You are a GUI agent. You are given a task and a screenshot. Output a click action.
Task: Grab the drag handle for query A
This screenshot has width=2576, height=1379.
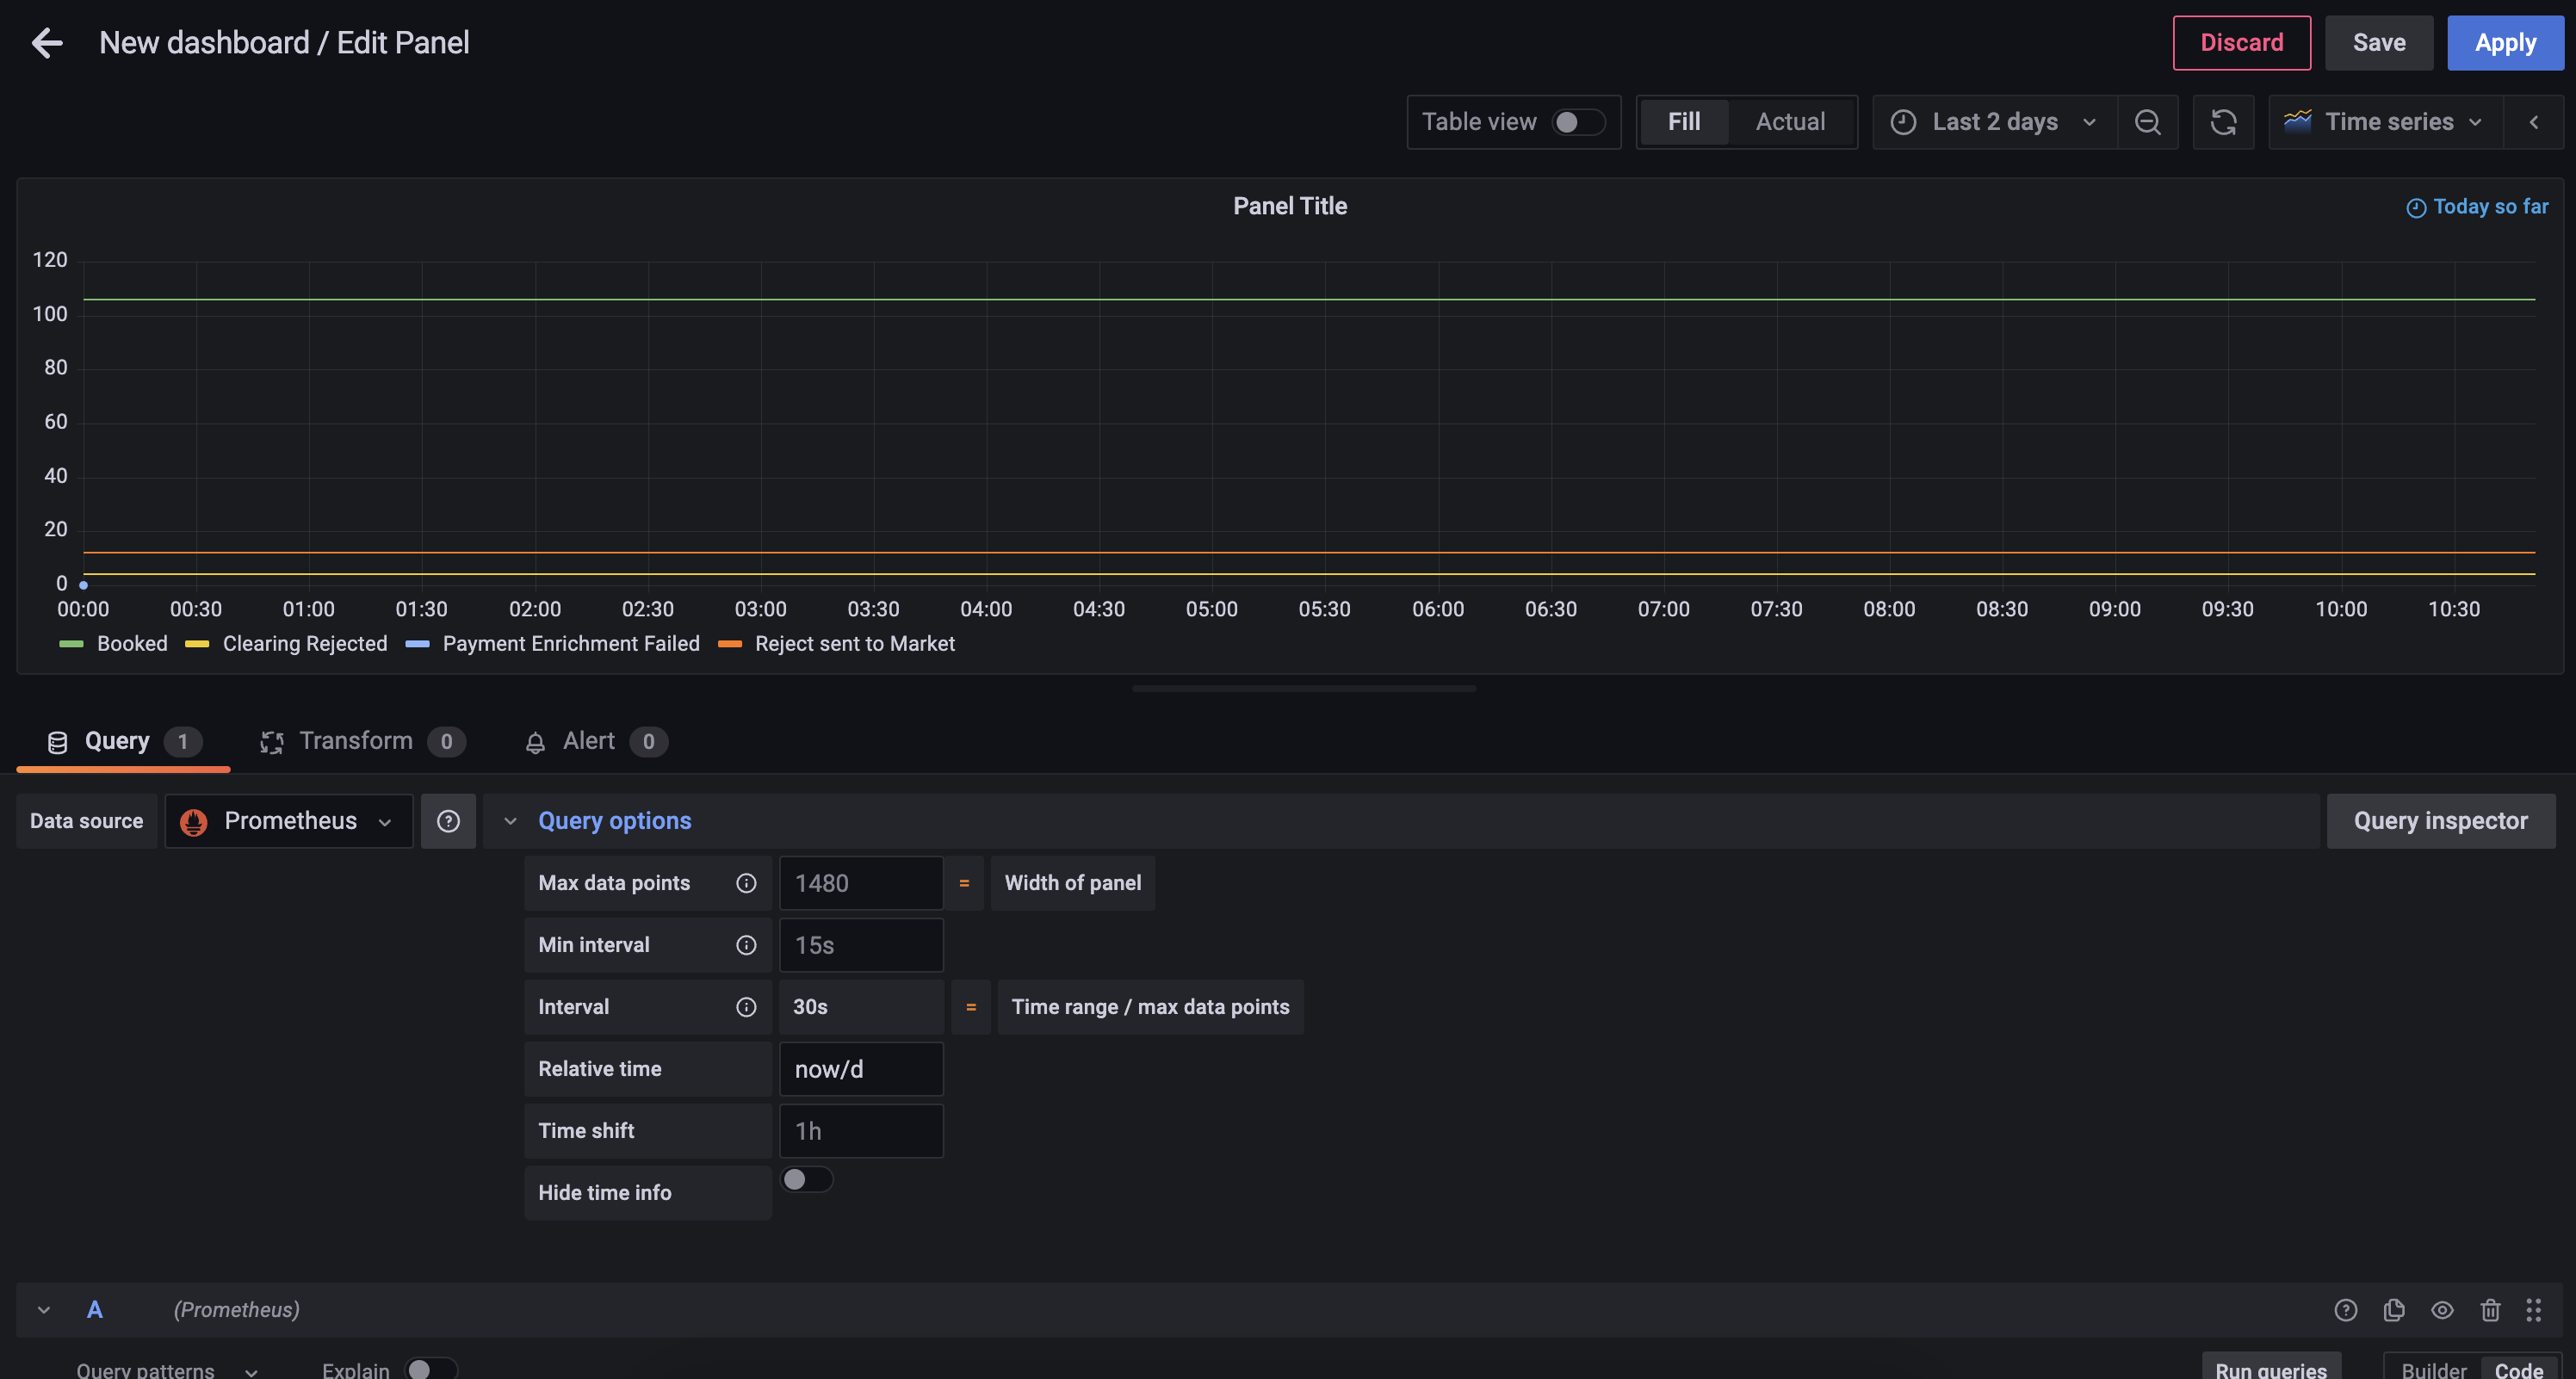(2533, 1310)
